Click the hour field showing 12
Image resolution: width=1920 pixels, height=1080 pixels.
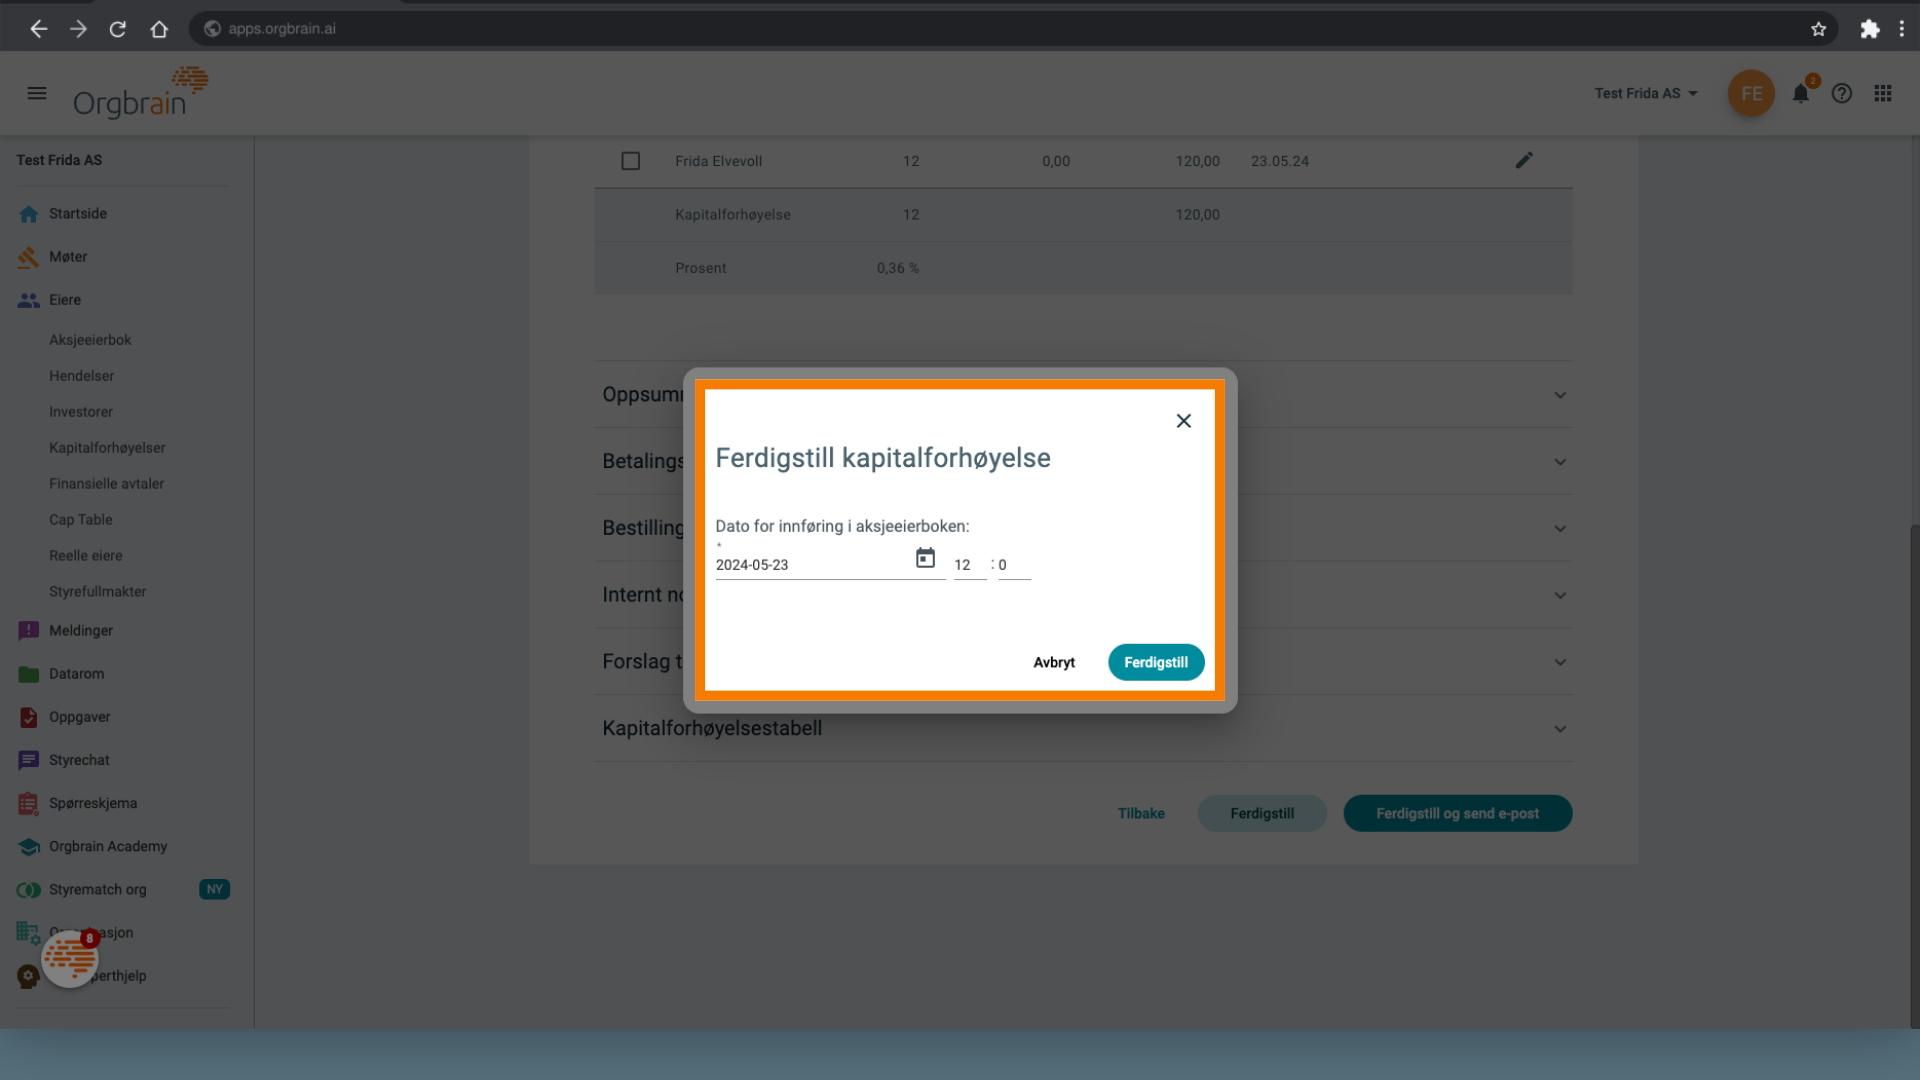click(970, 565)
